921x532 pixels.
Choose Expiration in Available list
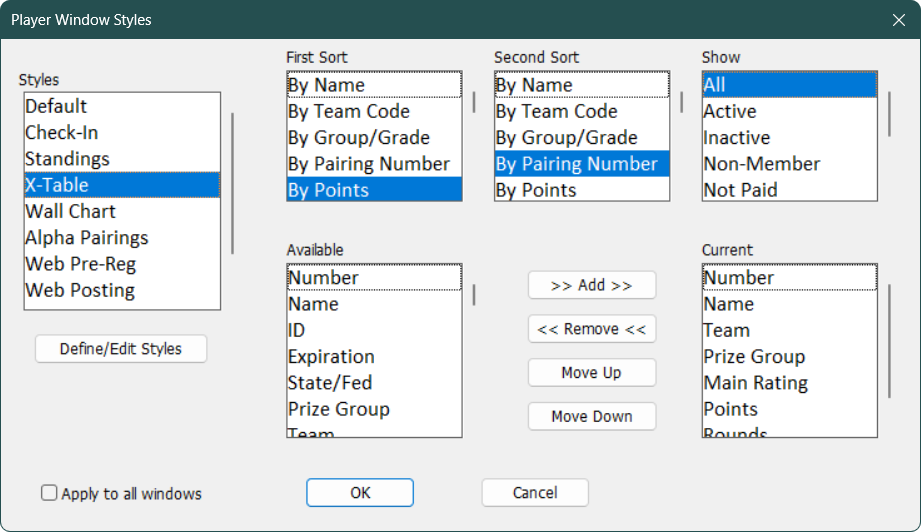coord(331,357)
